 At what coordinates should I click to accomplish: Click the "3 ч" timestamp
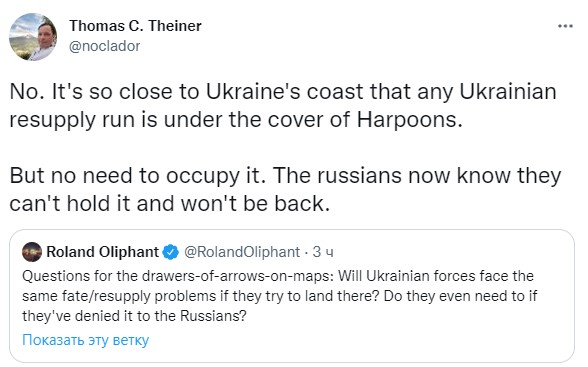(323, 252)
